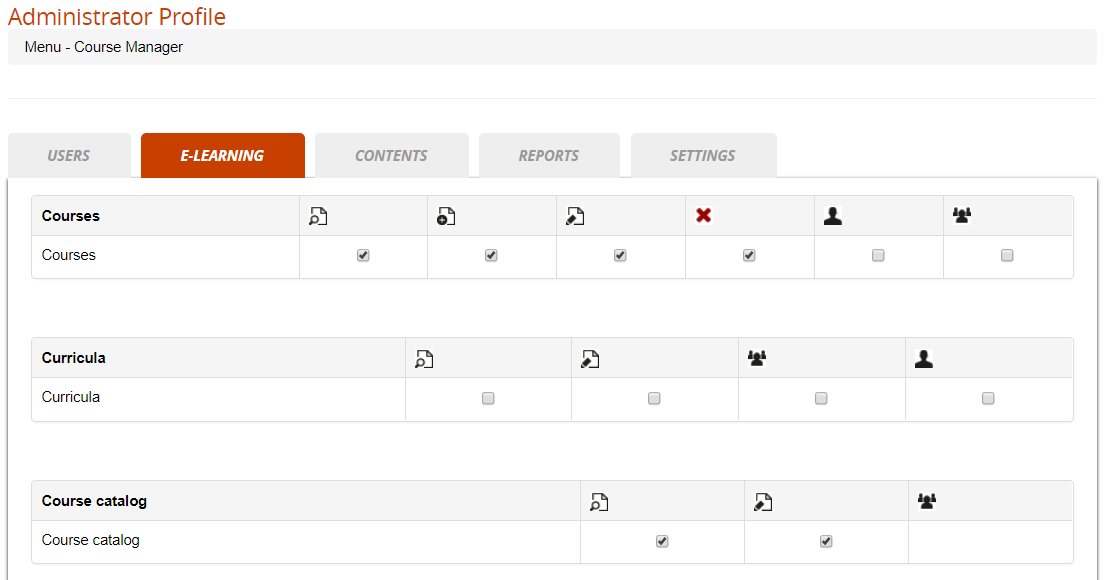
Task: Click the Menu - Course Manager breadcrumb
Action: click(x=104, y=46)
